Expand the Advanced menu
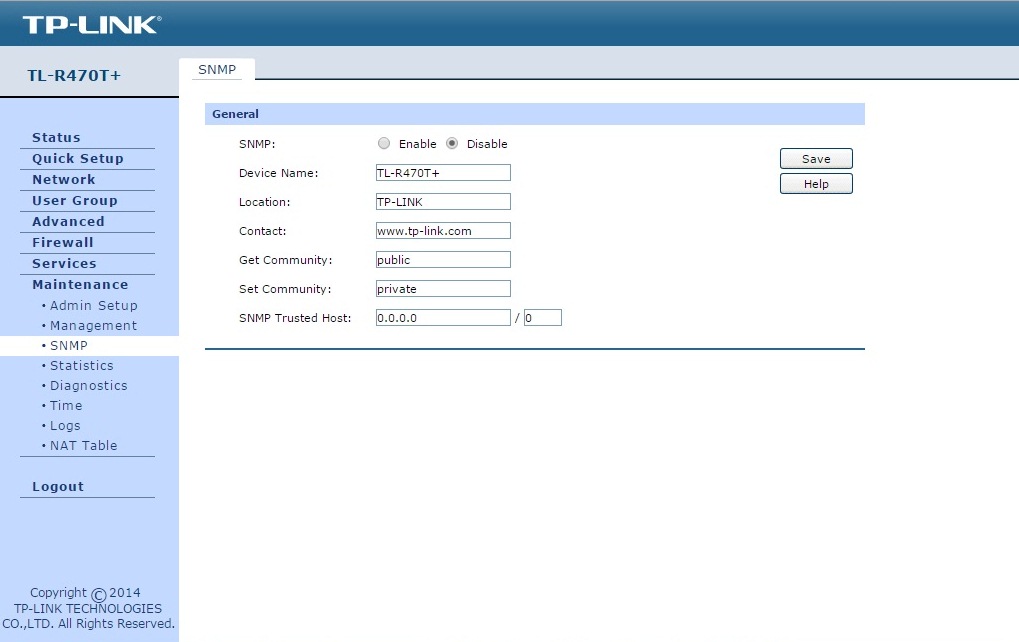This screenshot has width=1019, height=642. (68, 222)
